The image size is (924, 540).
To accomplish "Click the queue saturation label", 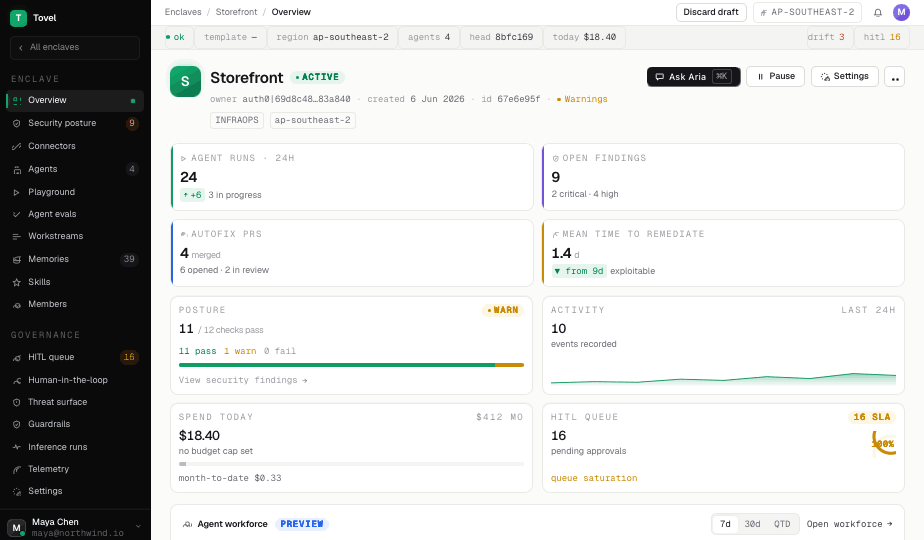I will point(594,478).
